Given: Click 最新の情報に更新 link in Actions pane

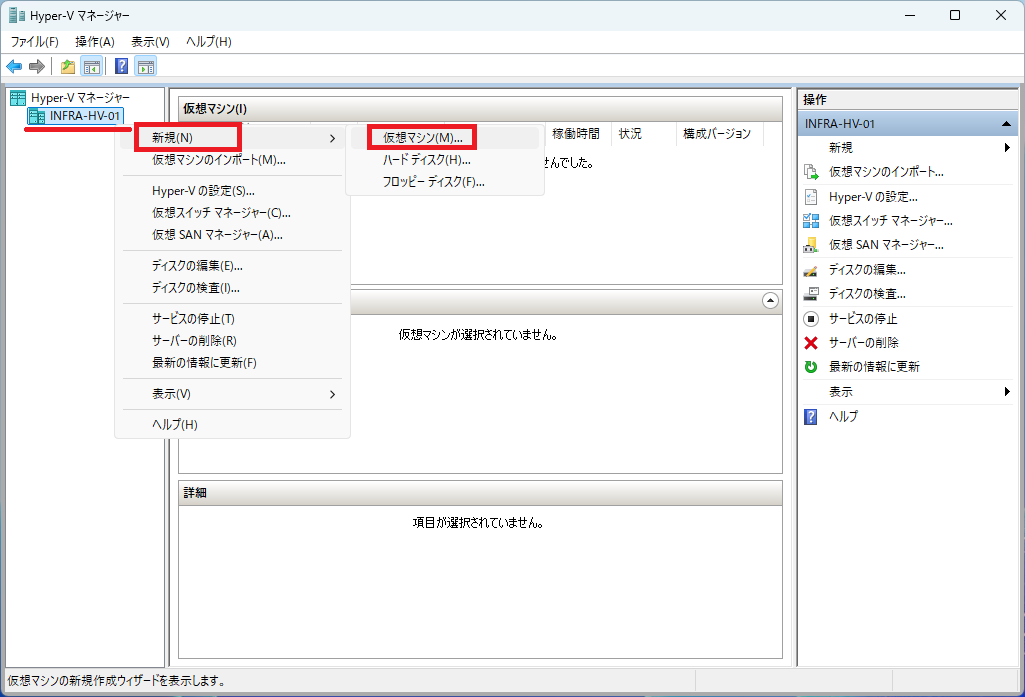Looking at the screenshot, I should 874,367.
